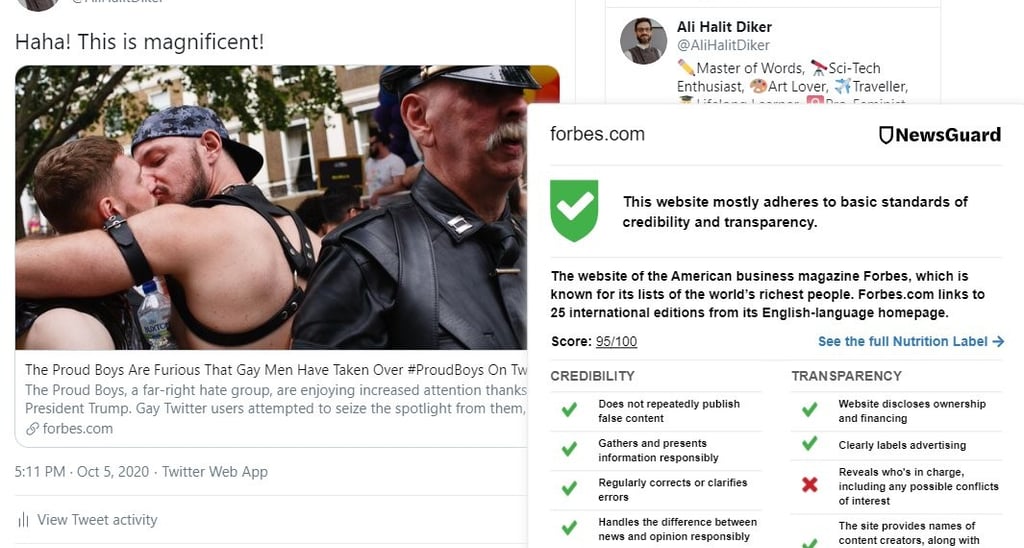The image size is (1024, 548).
Task: Click the 5:11 PM Oct 5, 2020 timestamp
Action: 82,472
